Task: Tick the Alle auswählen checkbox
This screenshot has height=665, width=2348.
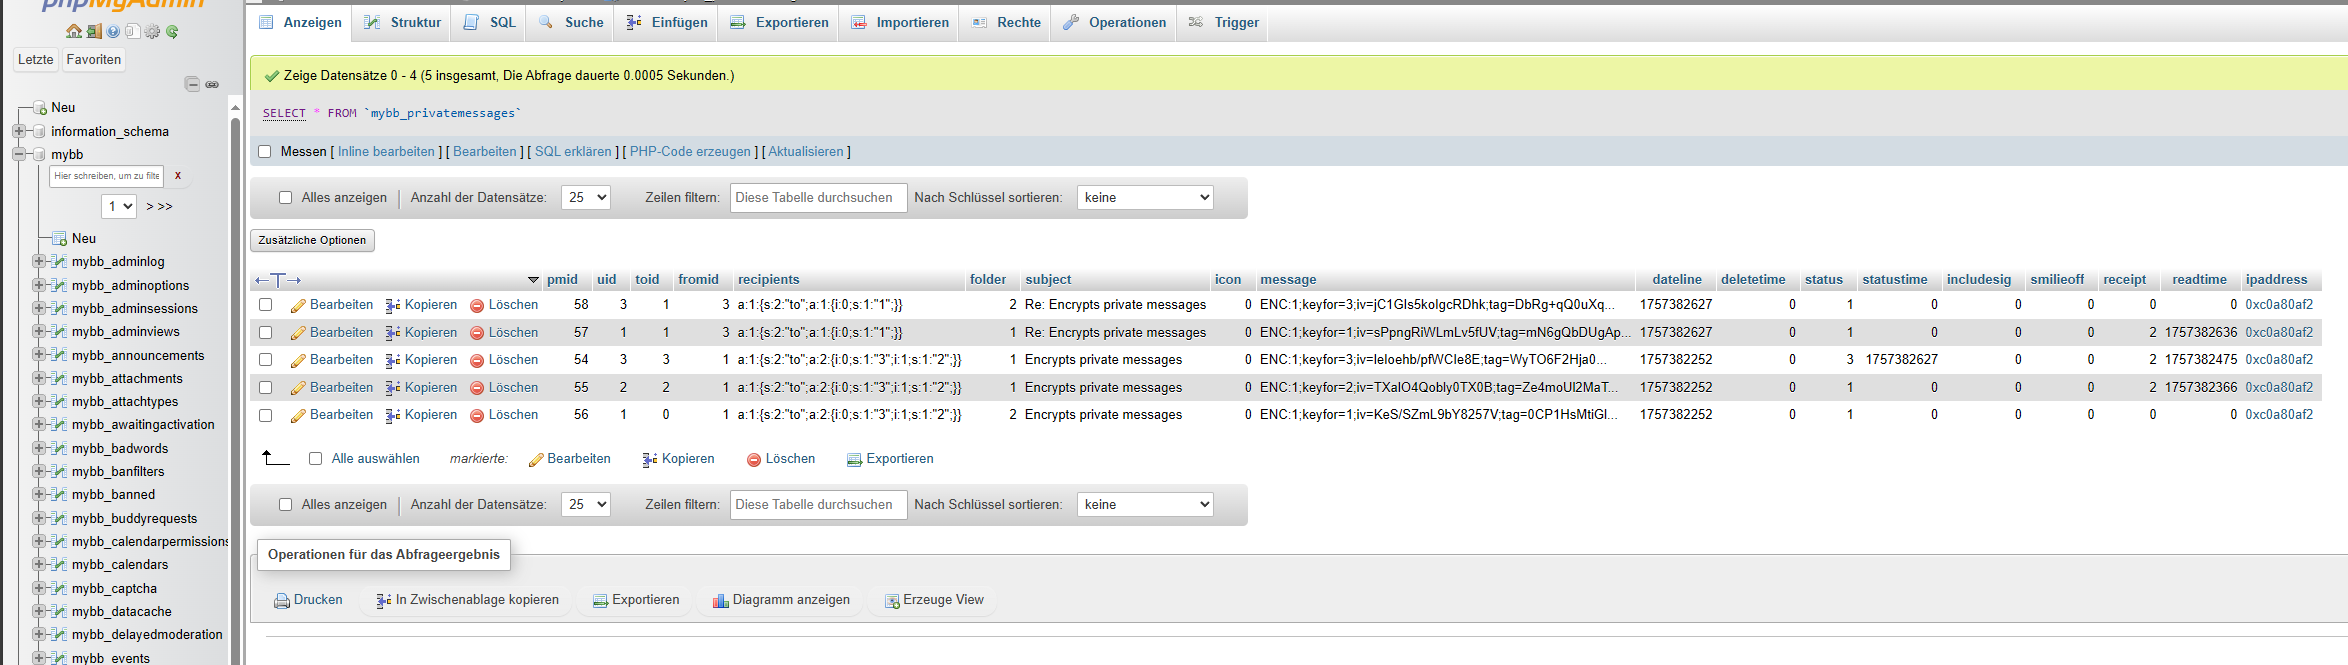Action: point(316,459)
